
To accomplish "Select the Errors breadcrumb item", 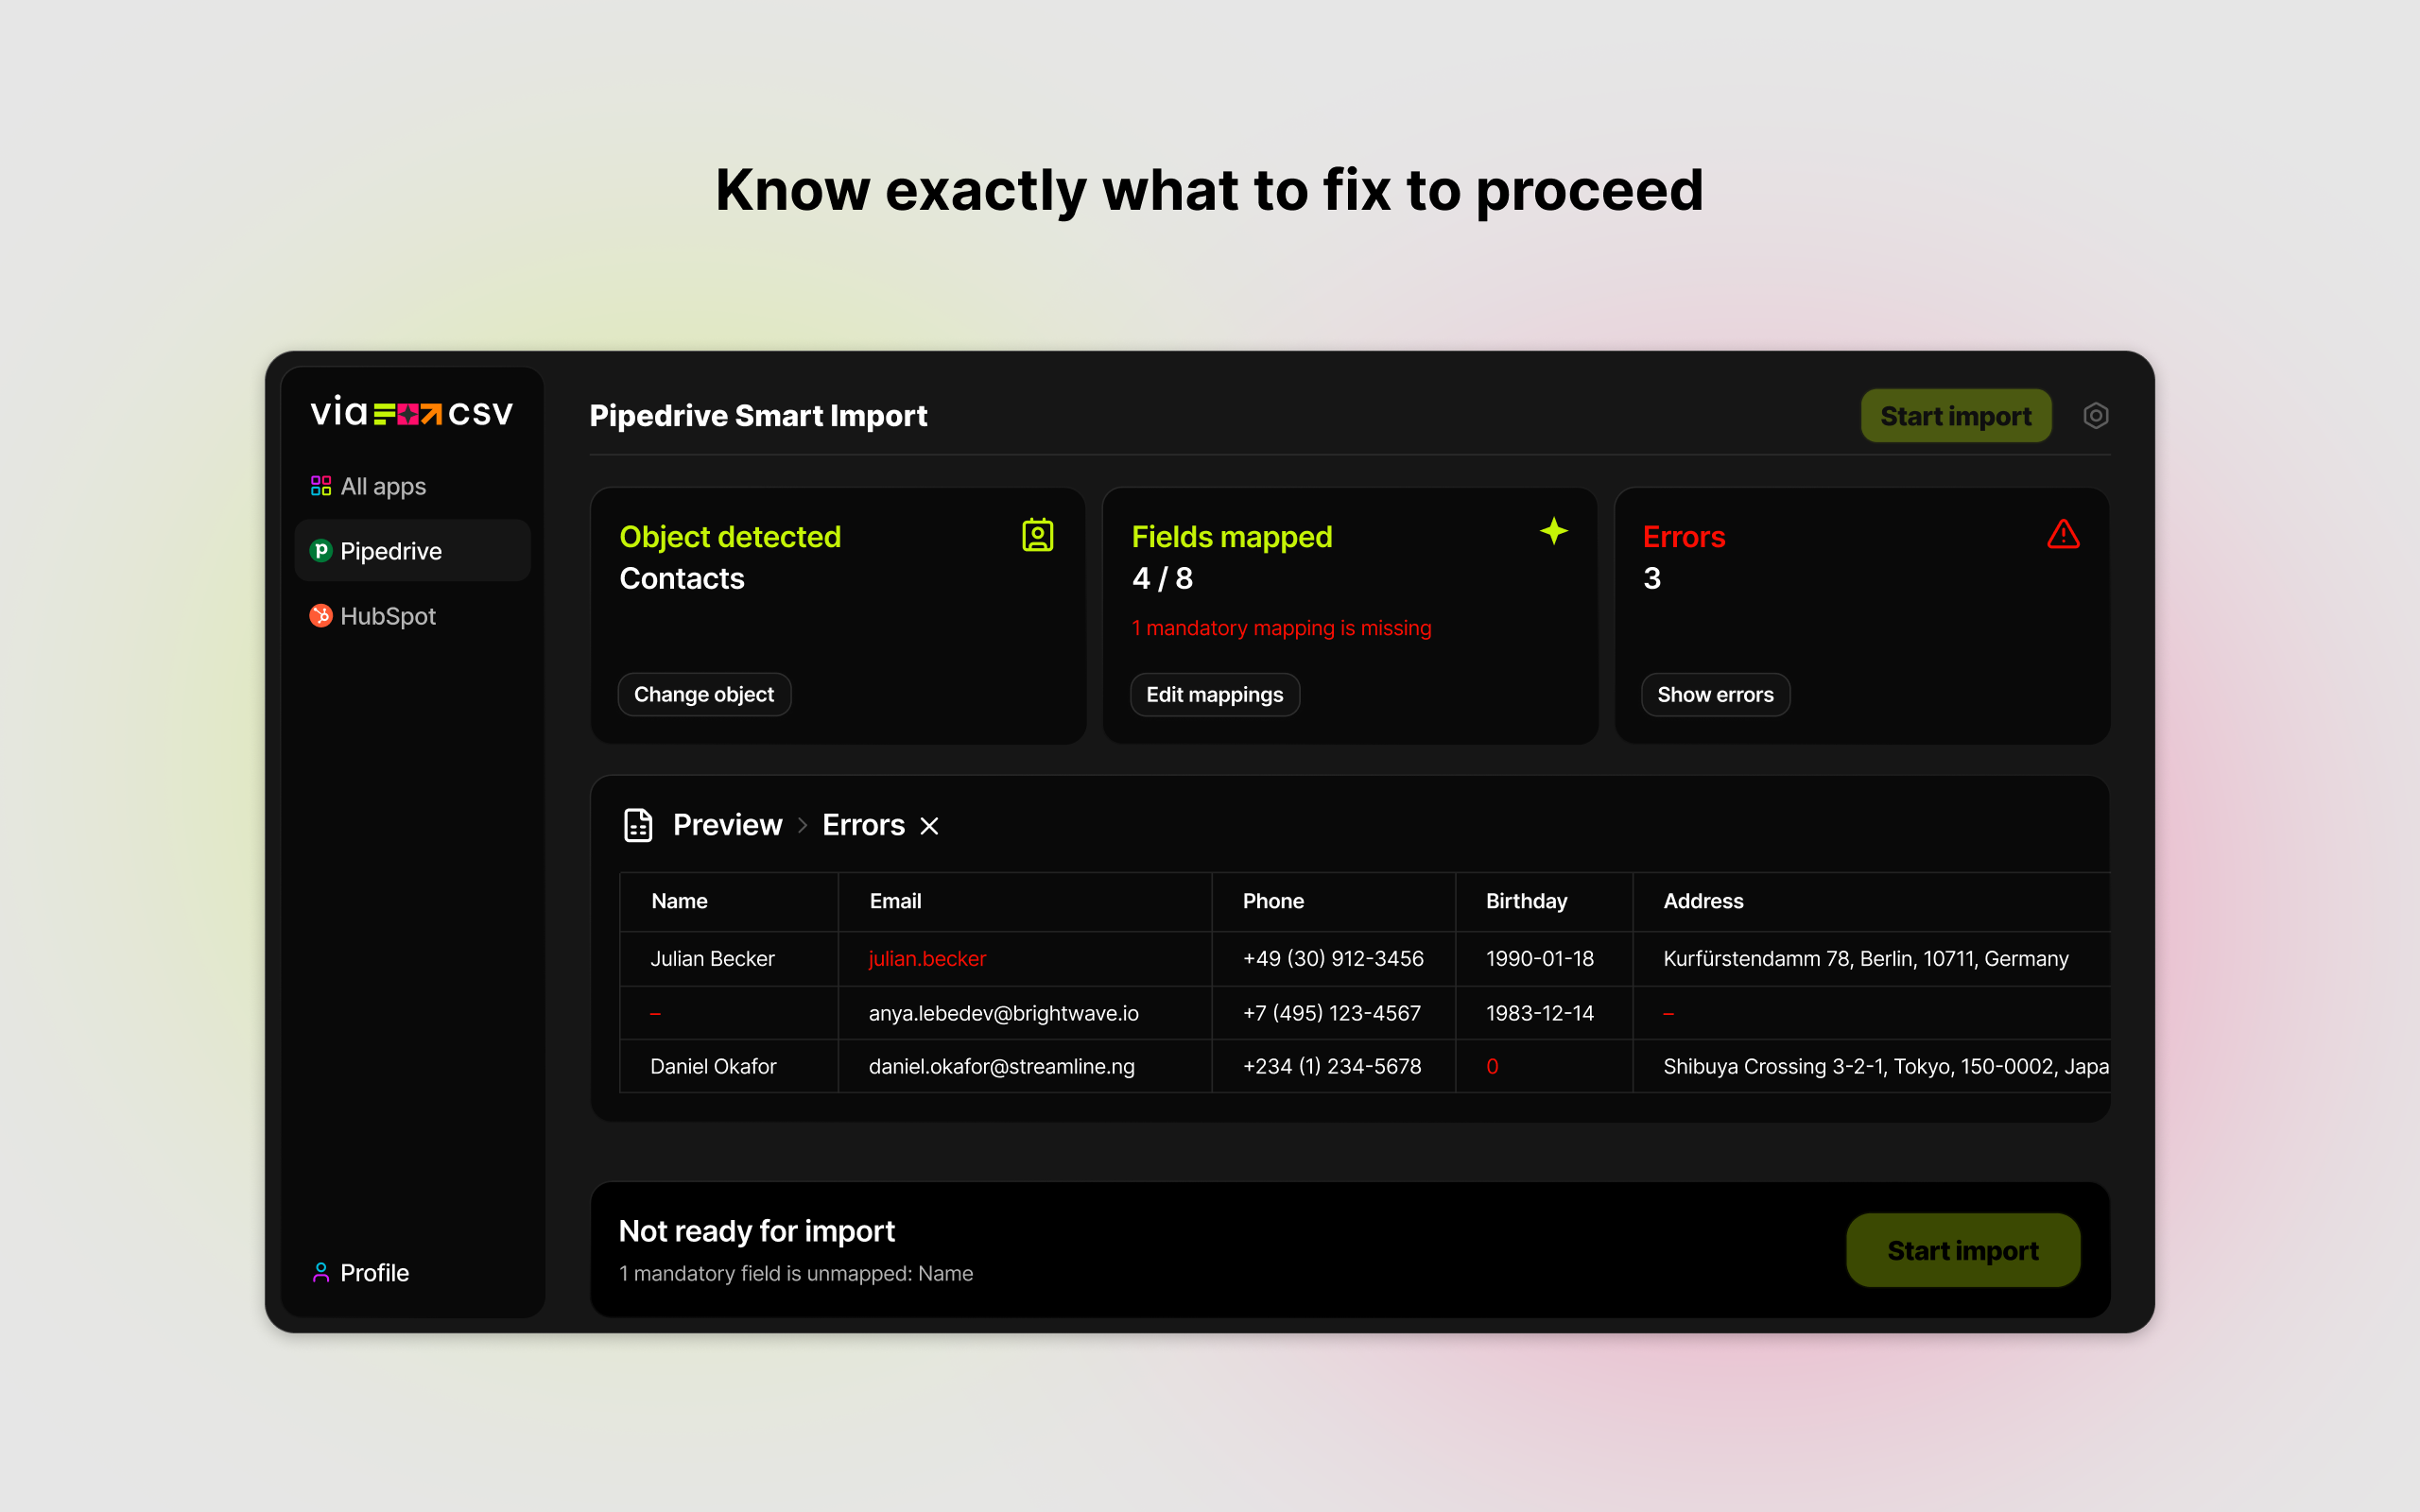I will click(862, 824).
